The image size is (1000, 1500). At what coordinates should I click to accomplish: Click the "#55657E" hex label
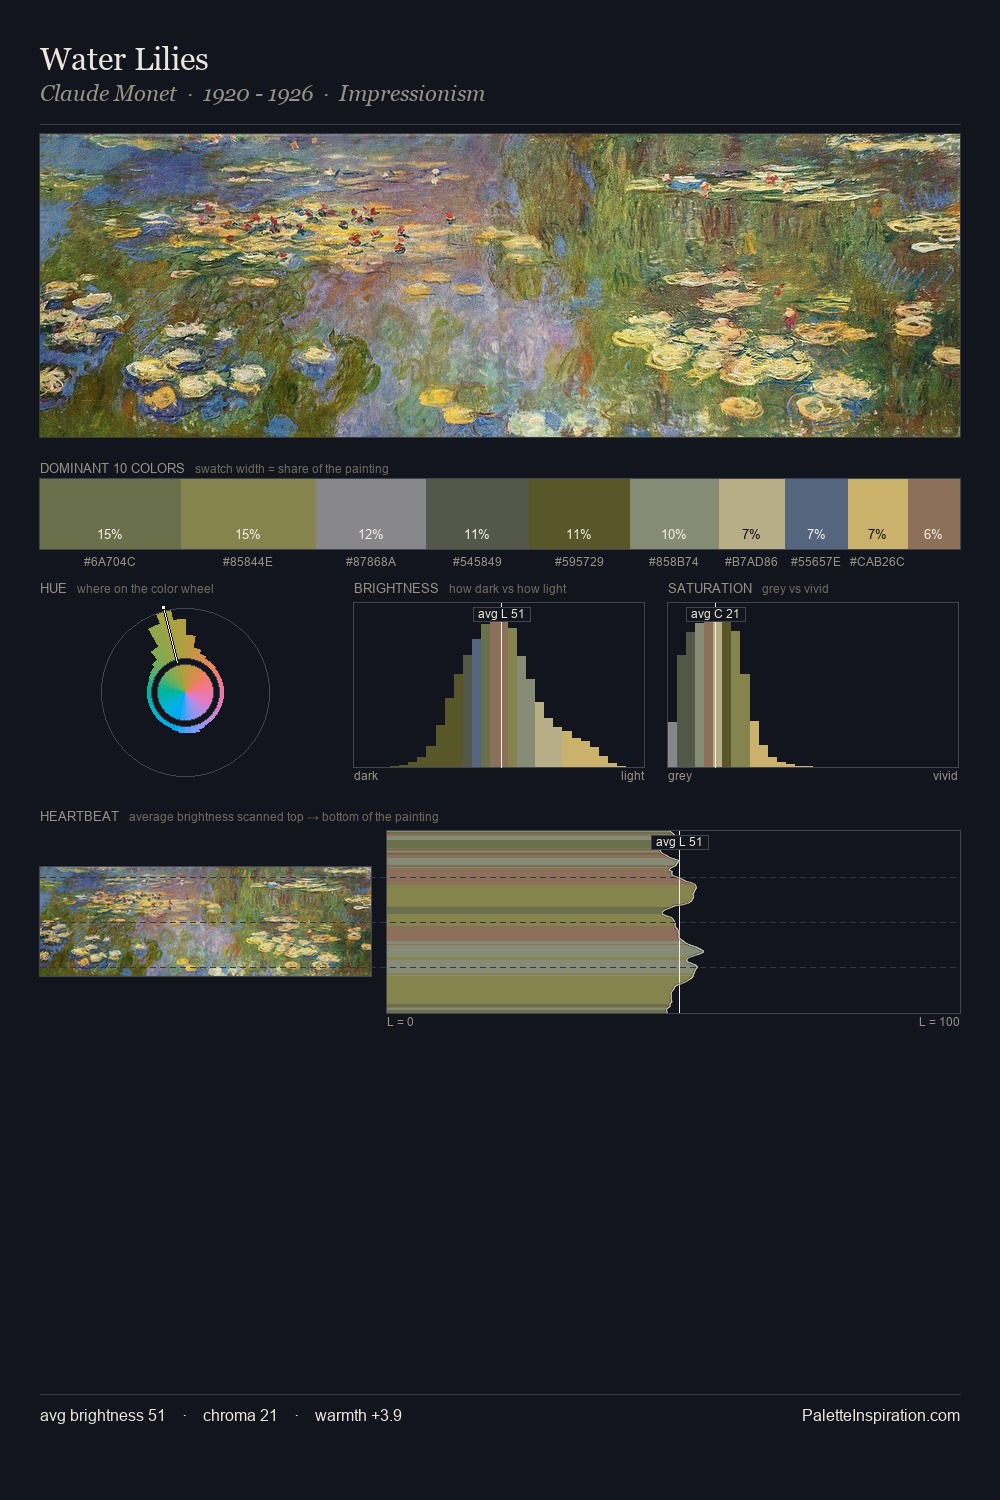816,562
